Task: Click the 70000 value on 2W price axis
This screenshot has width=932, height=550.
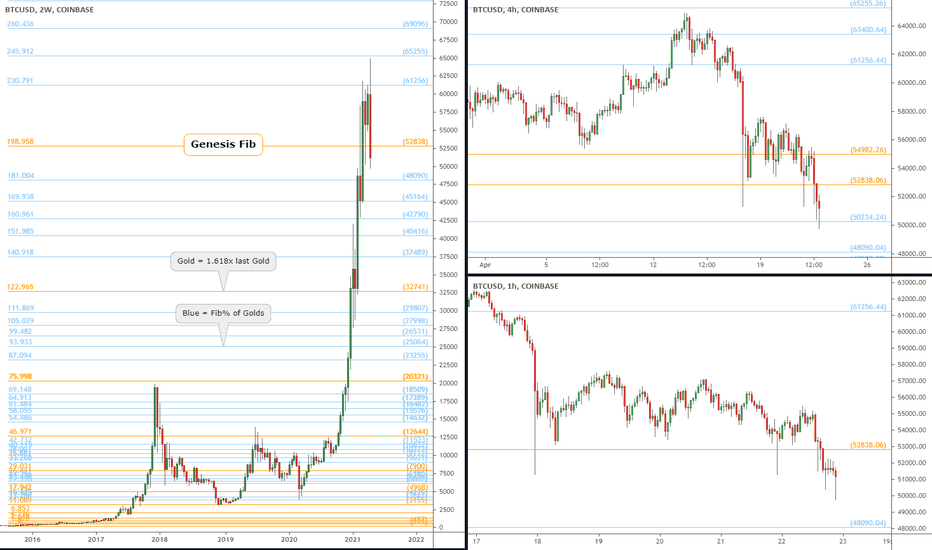Action: coord(448,21)
